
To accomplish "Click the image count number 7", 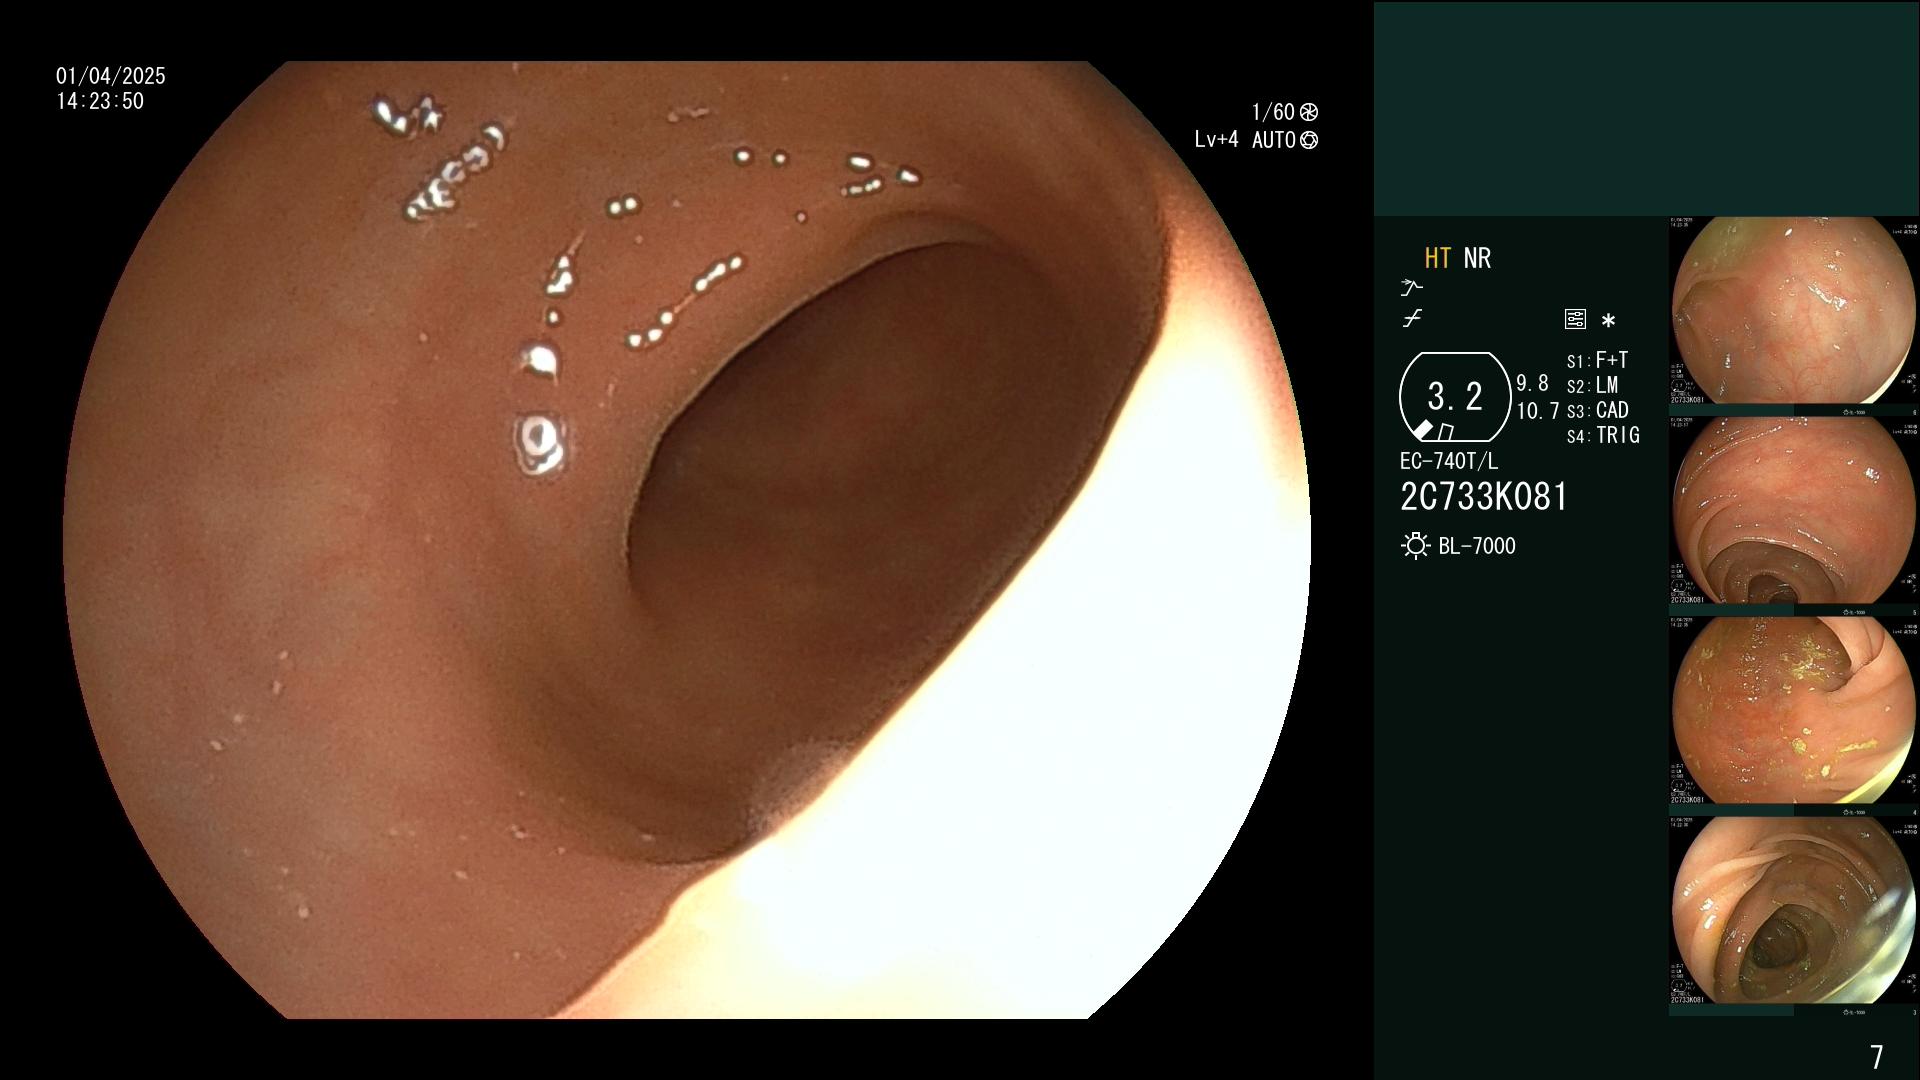I will (1877, 1056).
